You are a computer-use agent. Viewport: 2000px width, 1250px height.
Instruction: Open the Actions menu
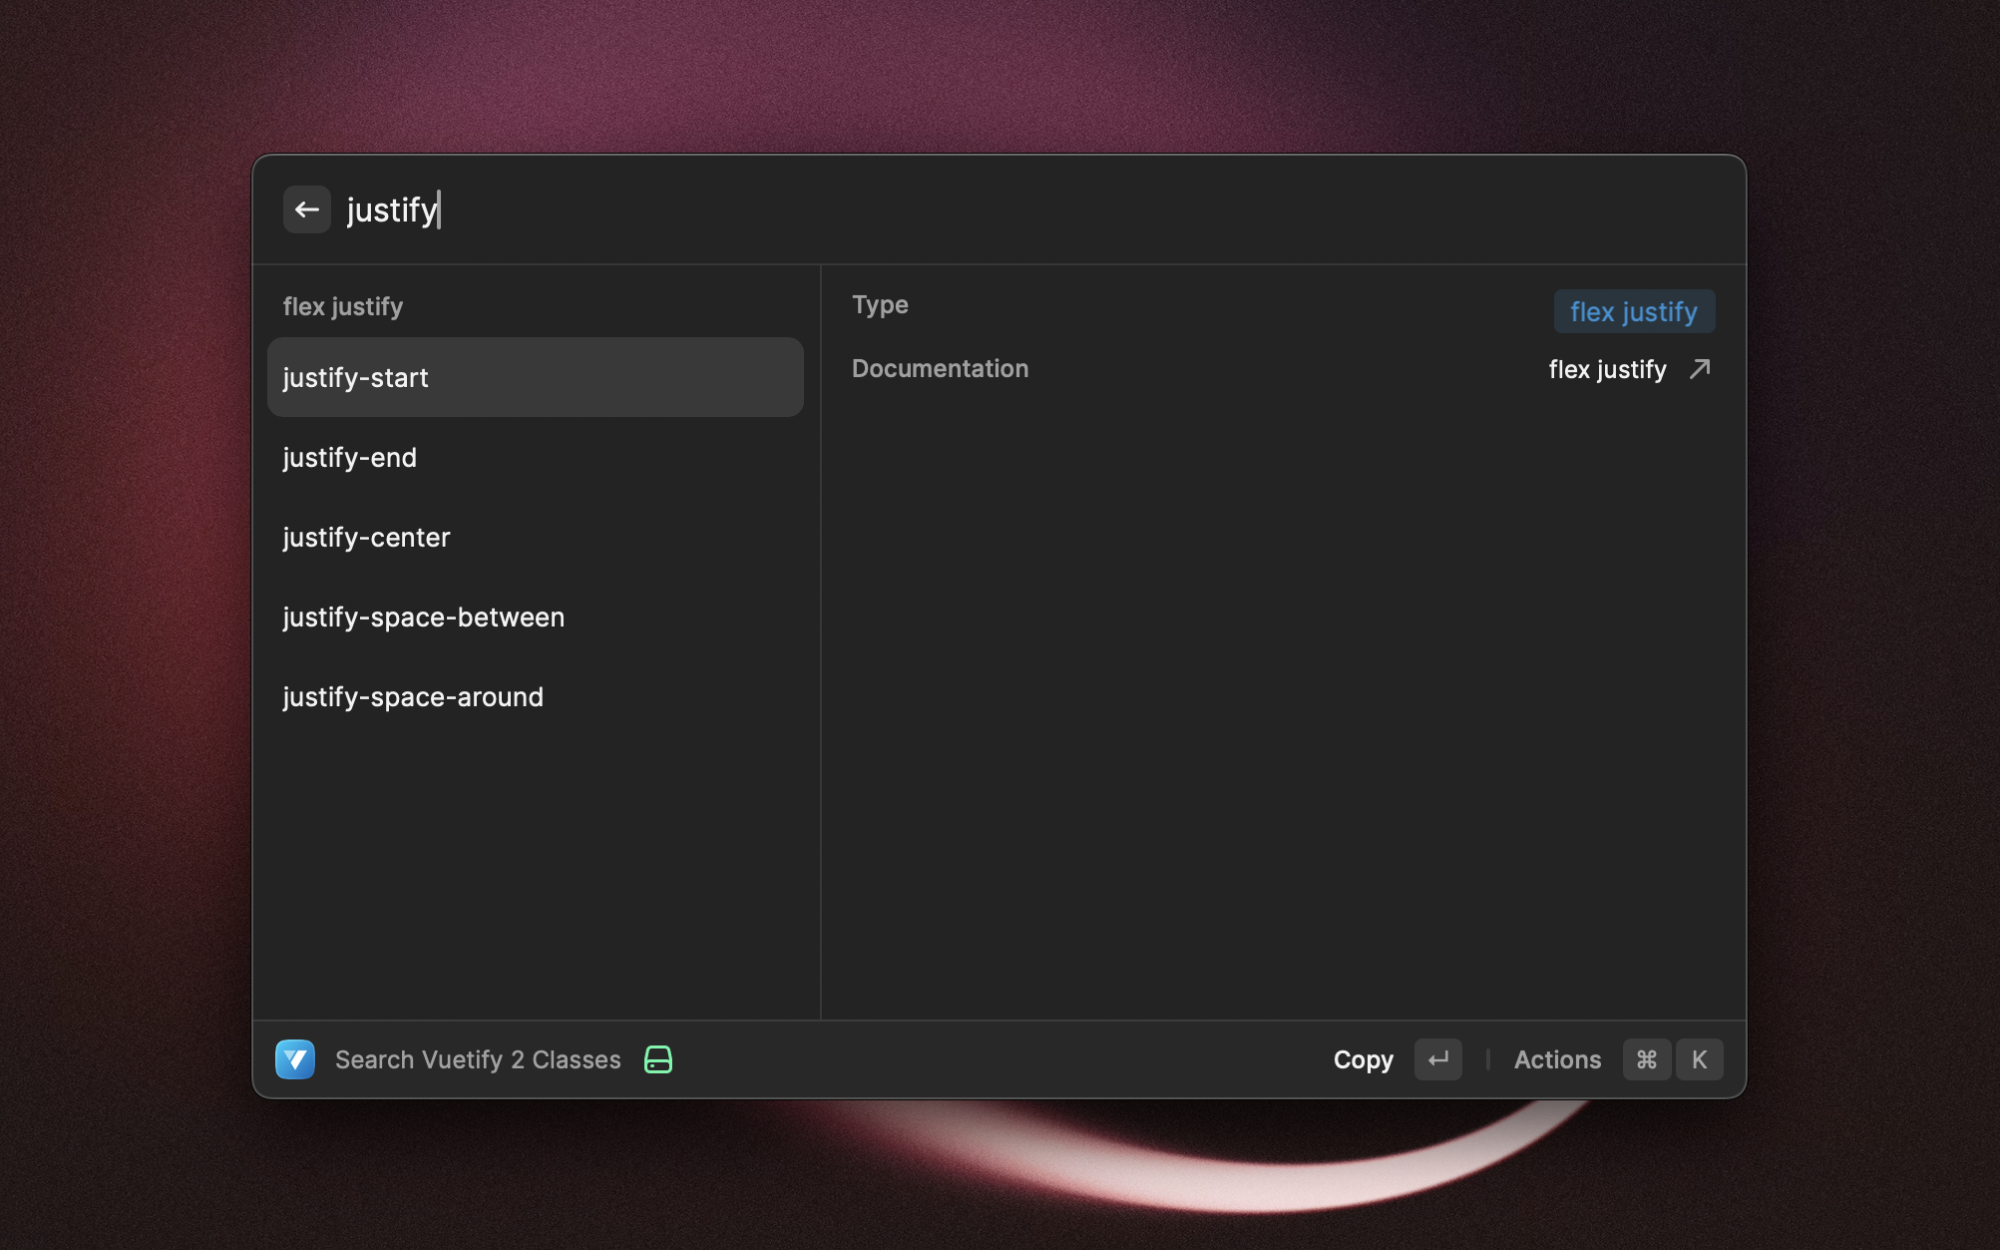pos(1557,1059)
